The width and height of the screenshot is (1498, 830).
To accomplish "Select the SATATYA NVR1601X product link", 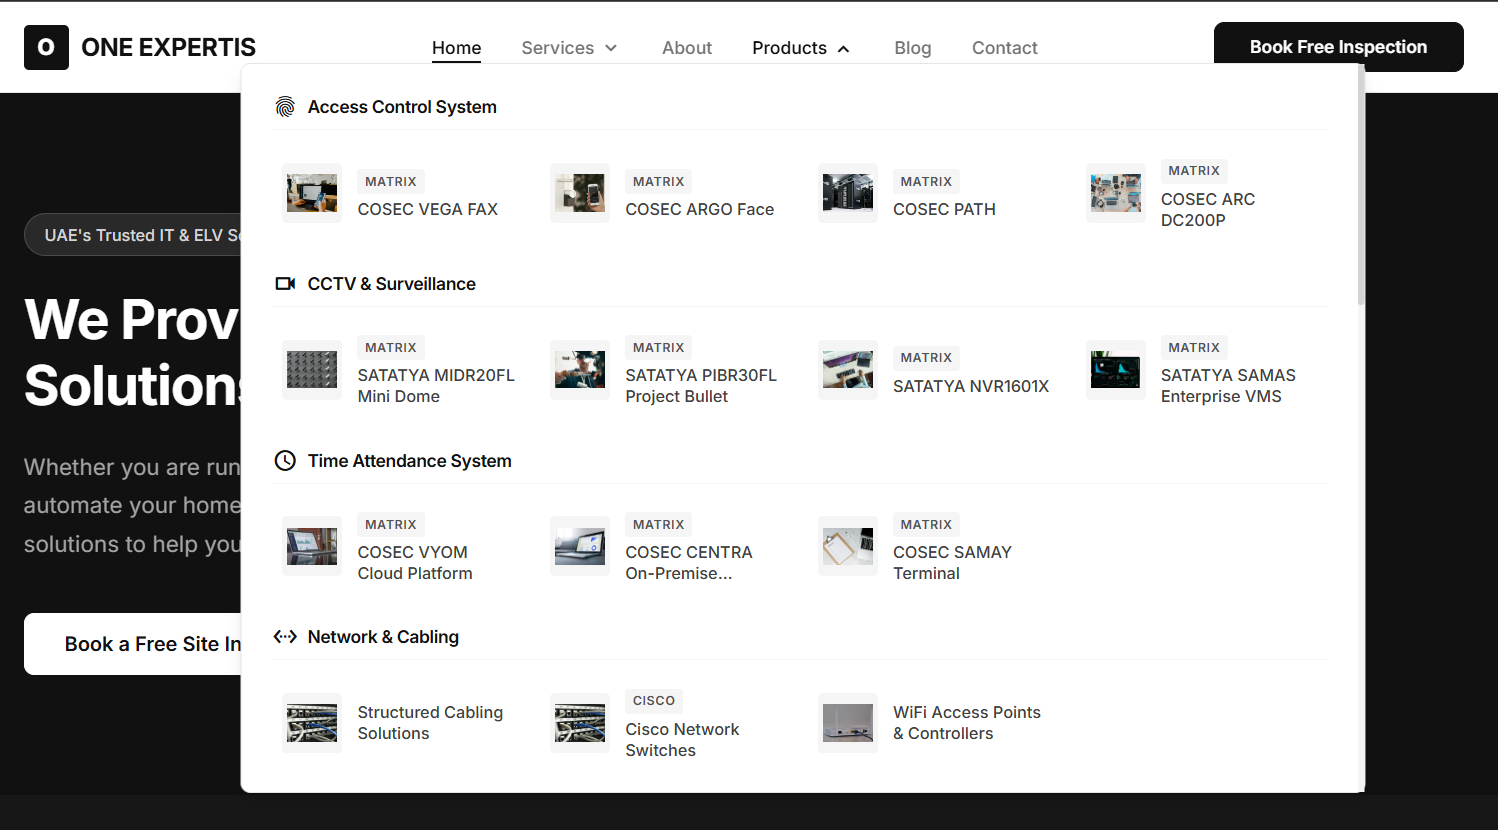I will click(971, 386).
